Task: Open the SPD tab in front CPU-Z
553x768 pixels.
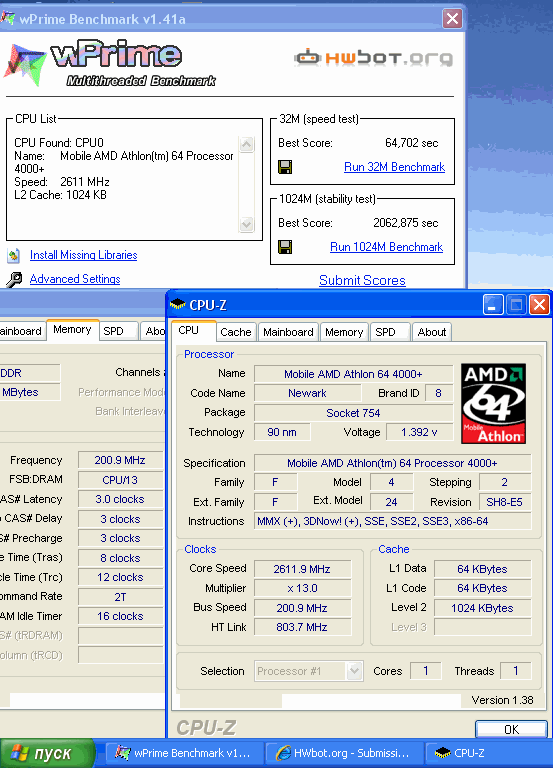Action: [x=390, y=332]
